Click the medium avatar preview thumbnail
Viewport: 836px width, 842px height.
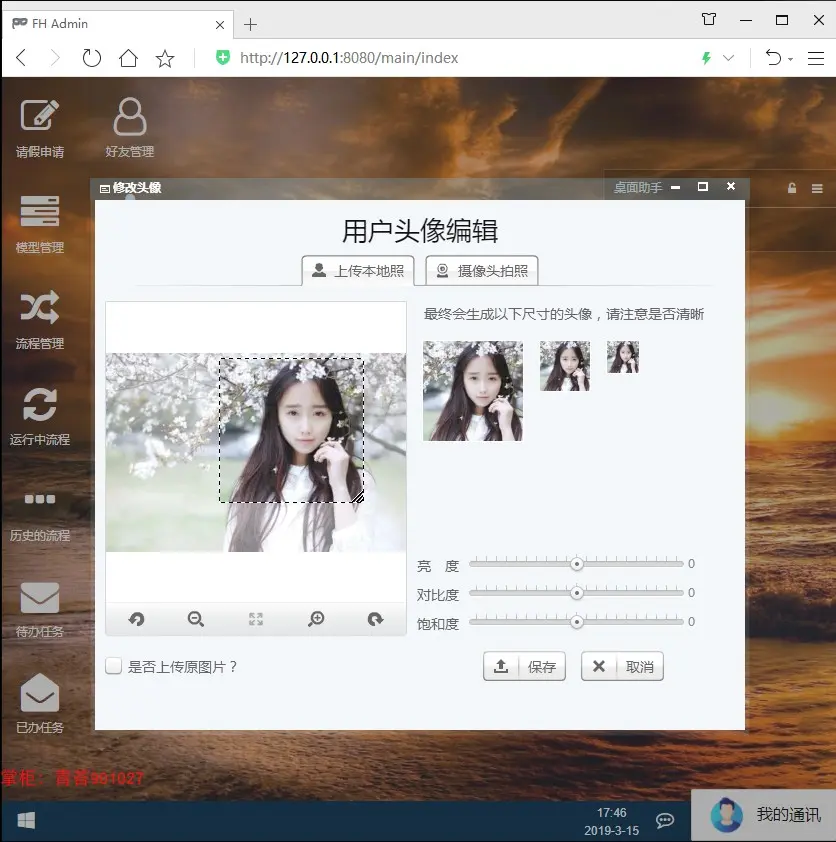565,366
